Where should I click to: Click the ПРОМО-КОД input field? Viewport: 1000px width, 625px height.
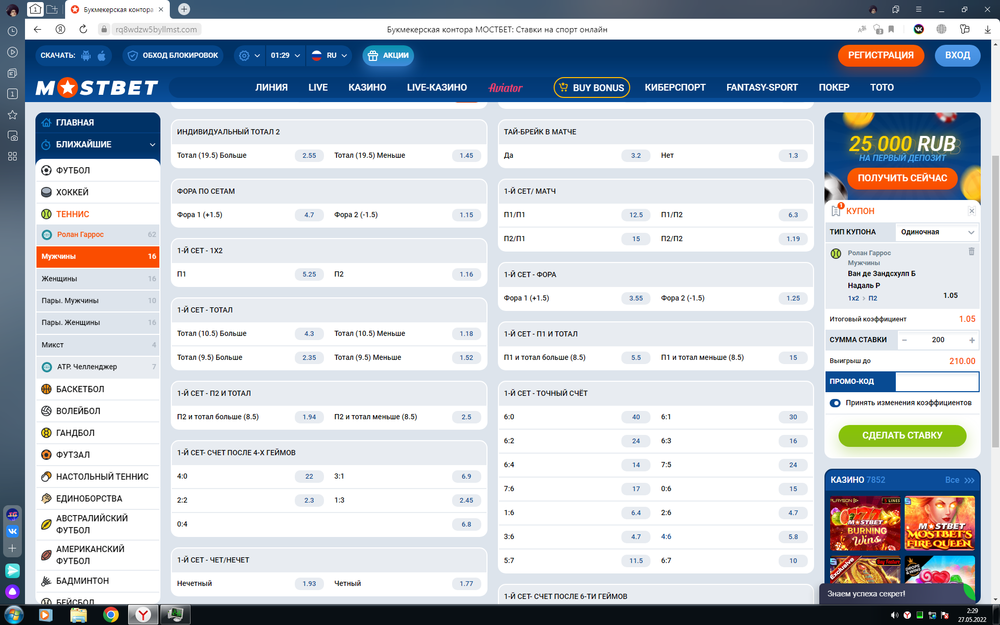point(937,381)
